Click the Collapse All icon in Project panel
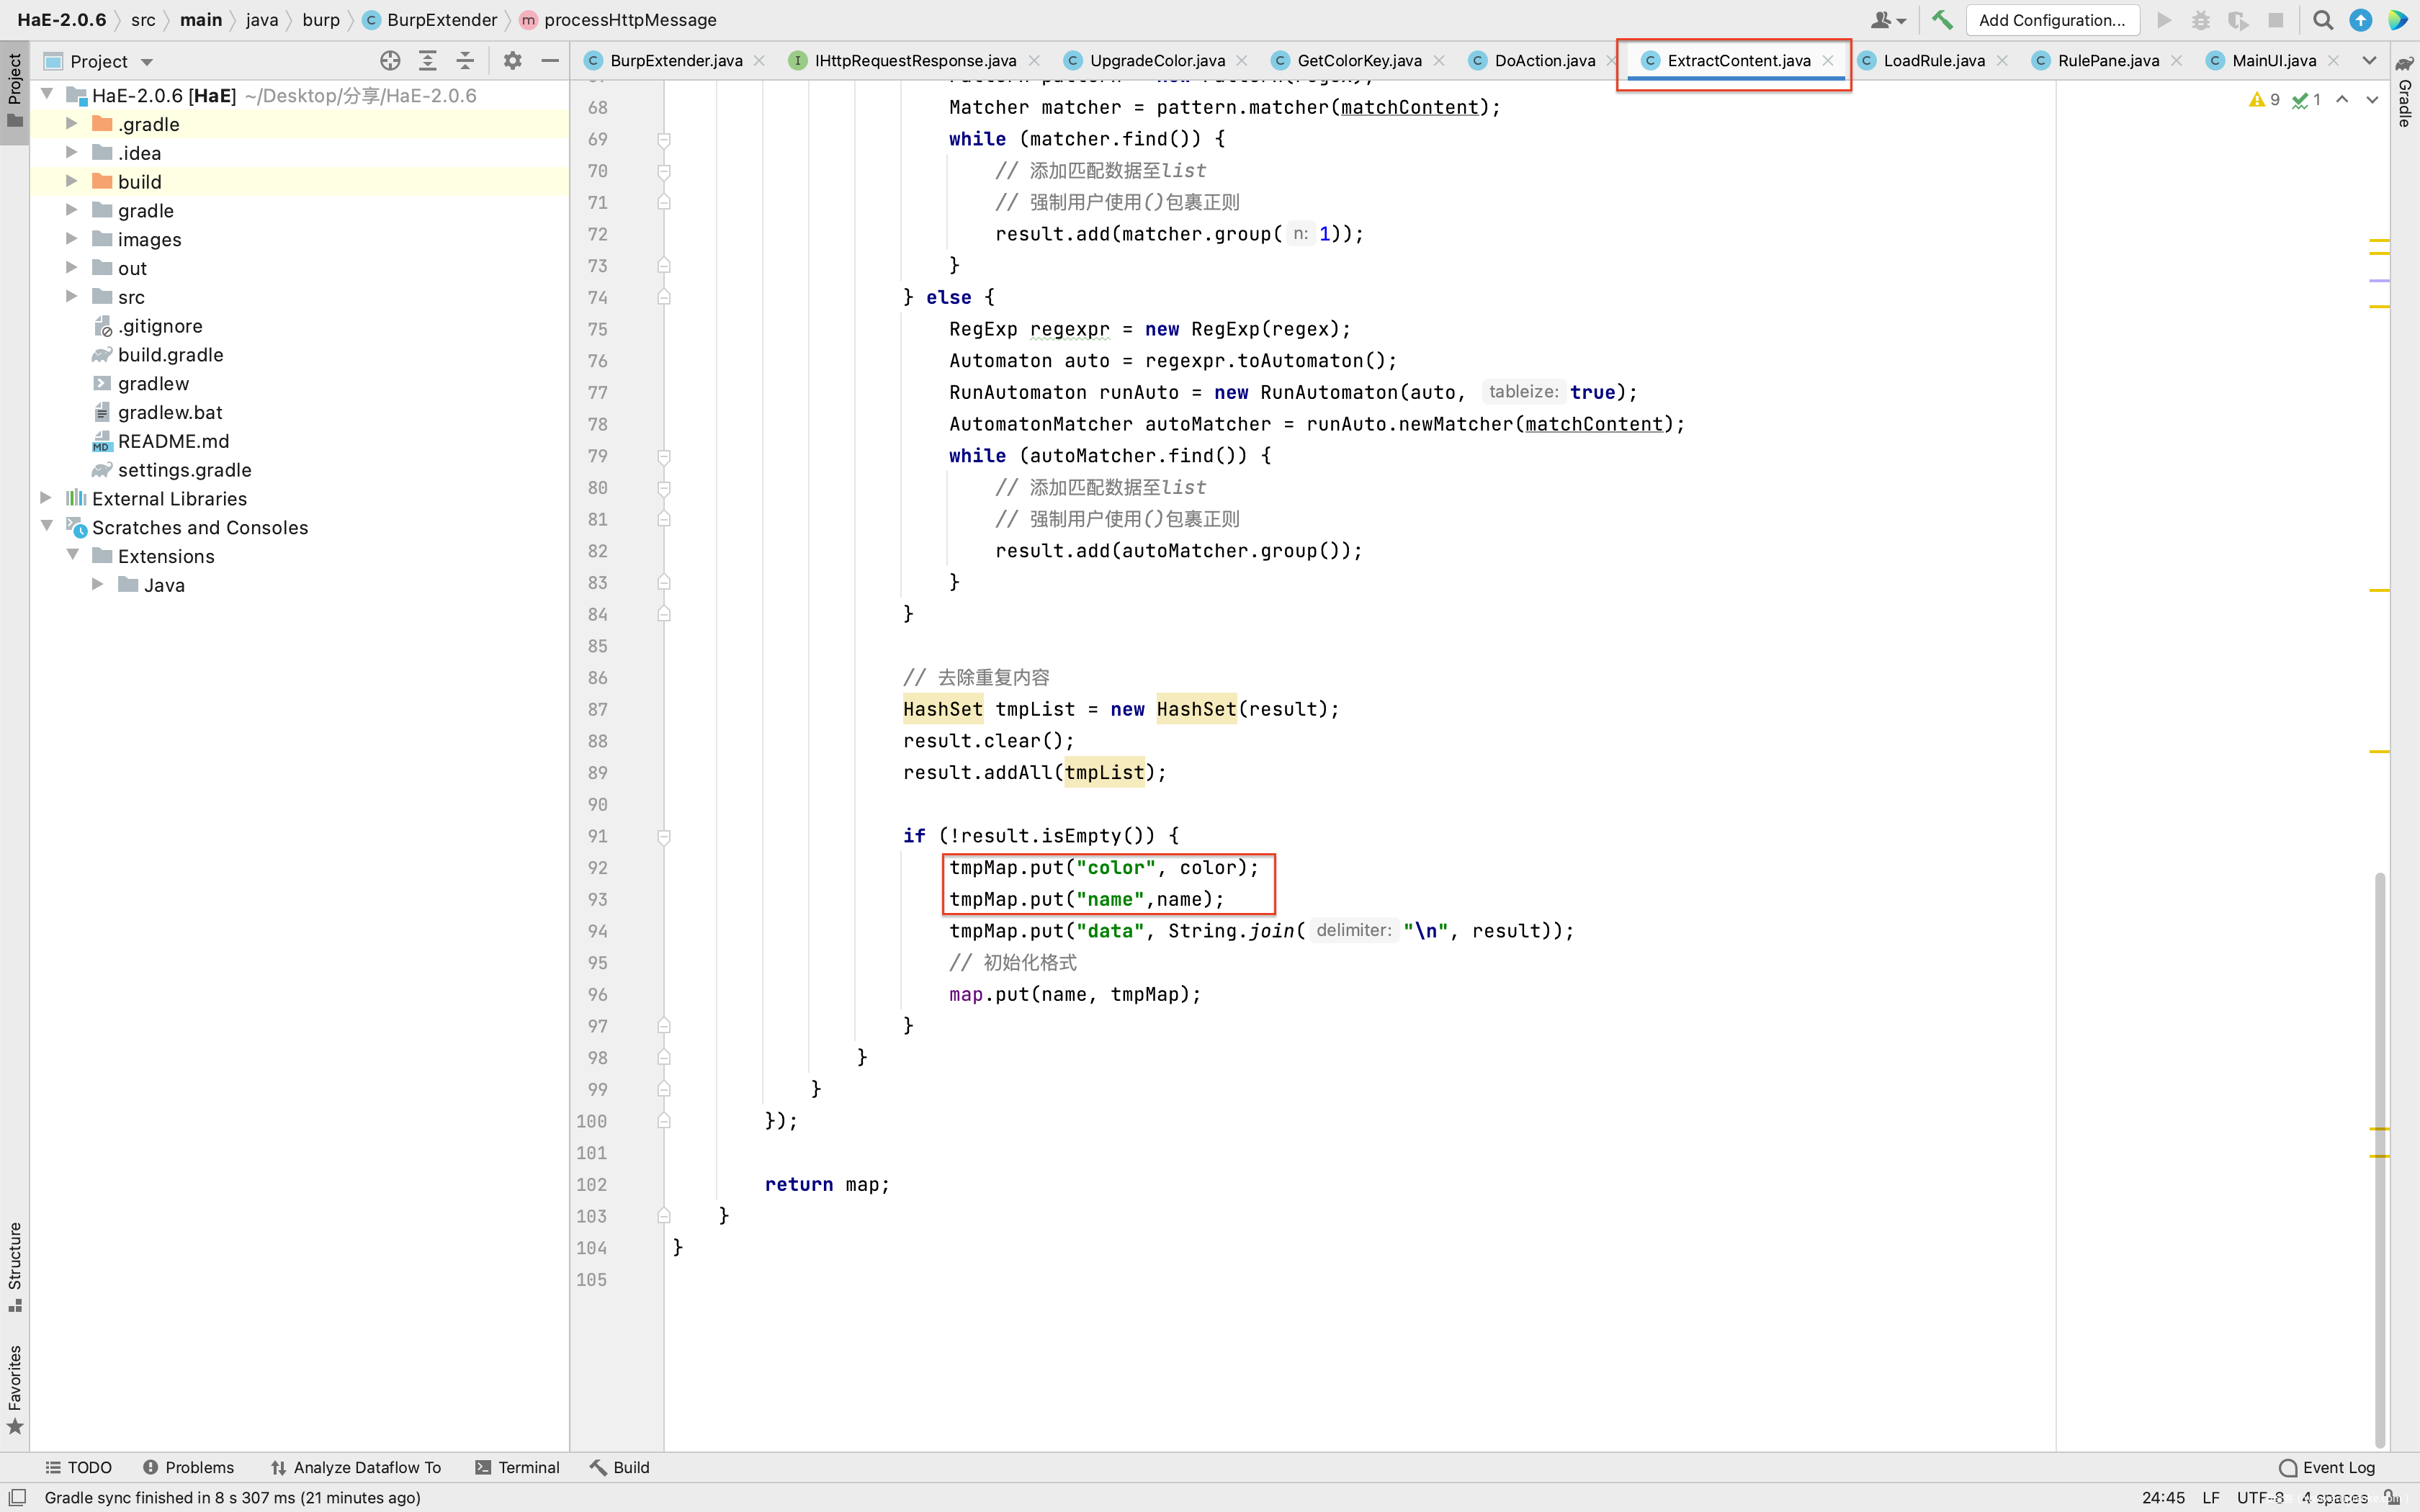 (x=465, y=61)
